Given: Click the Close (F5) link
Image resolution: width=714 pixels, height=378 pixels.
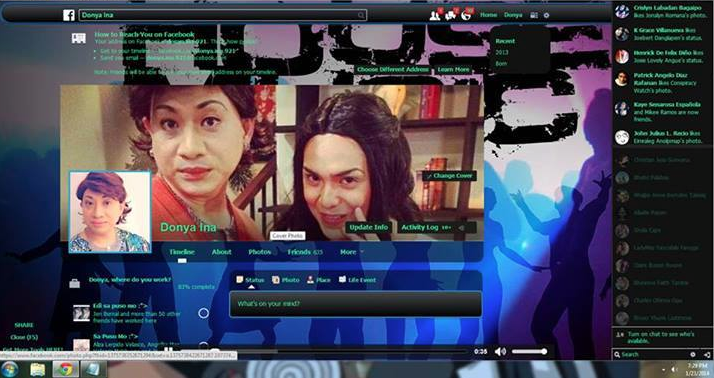Looking at the screenshot, I should [x=24, y=337].
